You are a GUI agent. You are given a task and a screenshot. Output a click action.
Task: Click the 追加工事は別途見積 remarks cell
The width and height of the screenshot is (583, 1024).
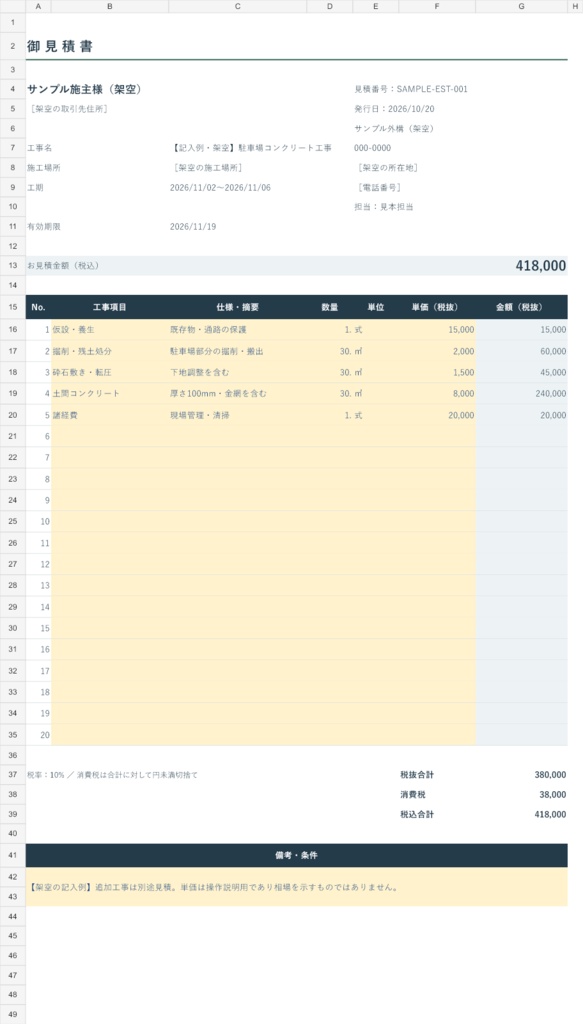pos(297,887)
